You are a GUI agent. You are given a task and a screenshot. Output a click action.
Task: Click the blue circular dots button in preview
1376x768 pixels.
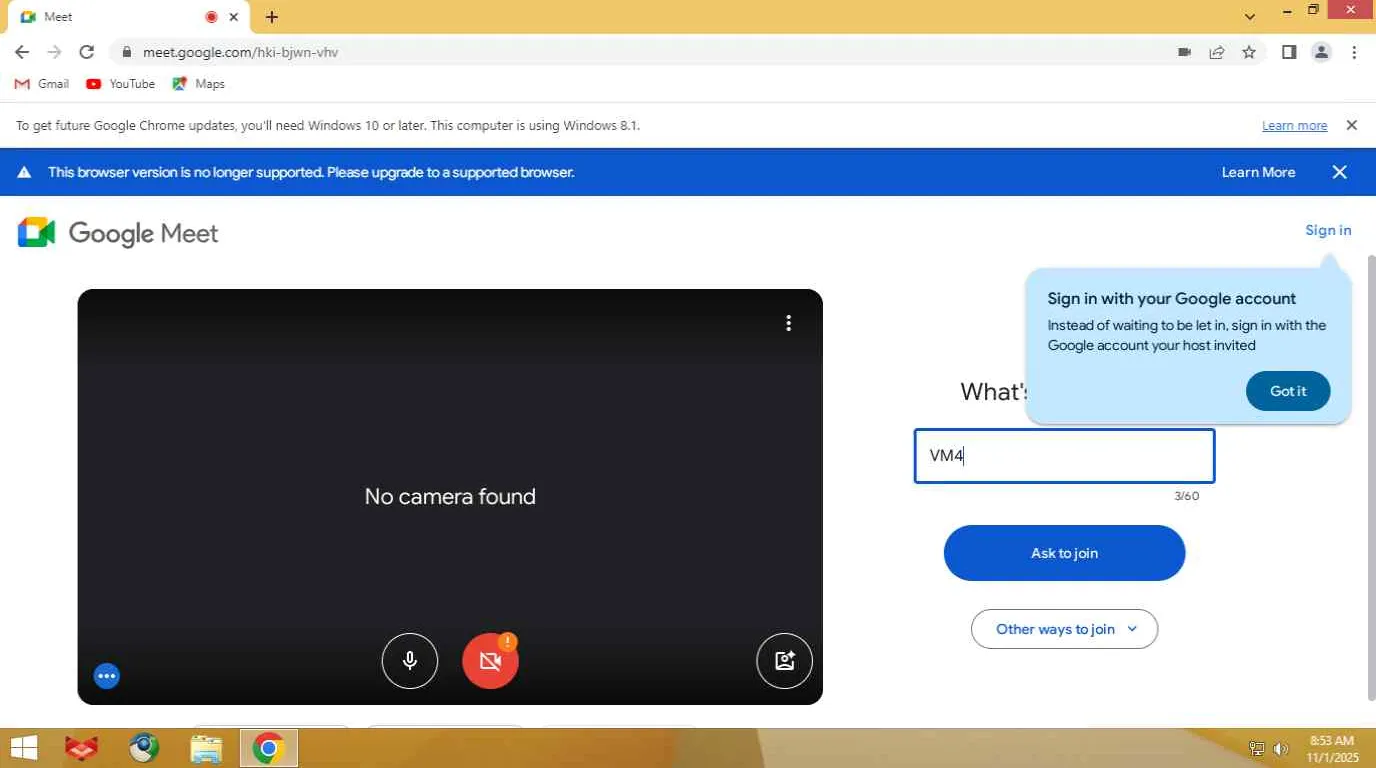(x=107, y=676)
